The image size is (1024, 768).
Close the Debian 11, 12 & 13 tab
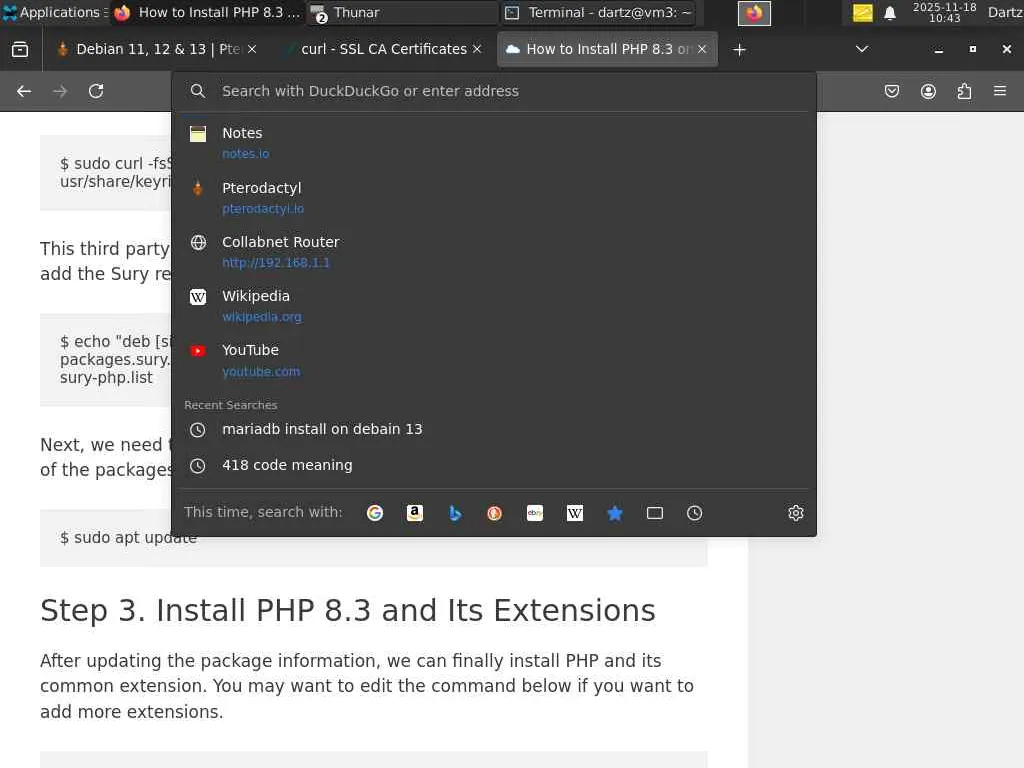coord(252,50)
